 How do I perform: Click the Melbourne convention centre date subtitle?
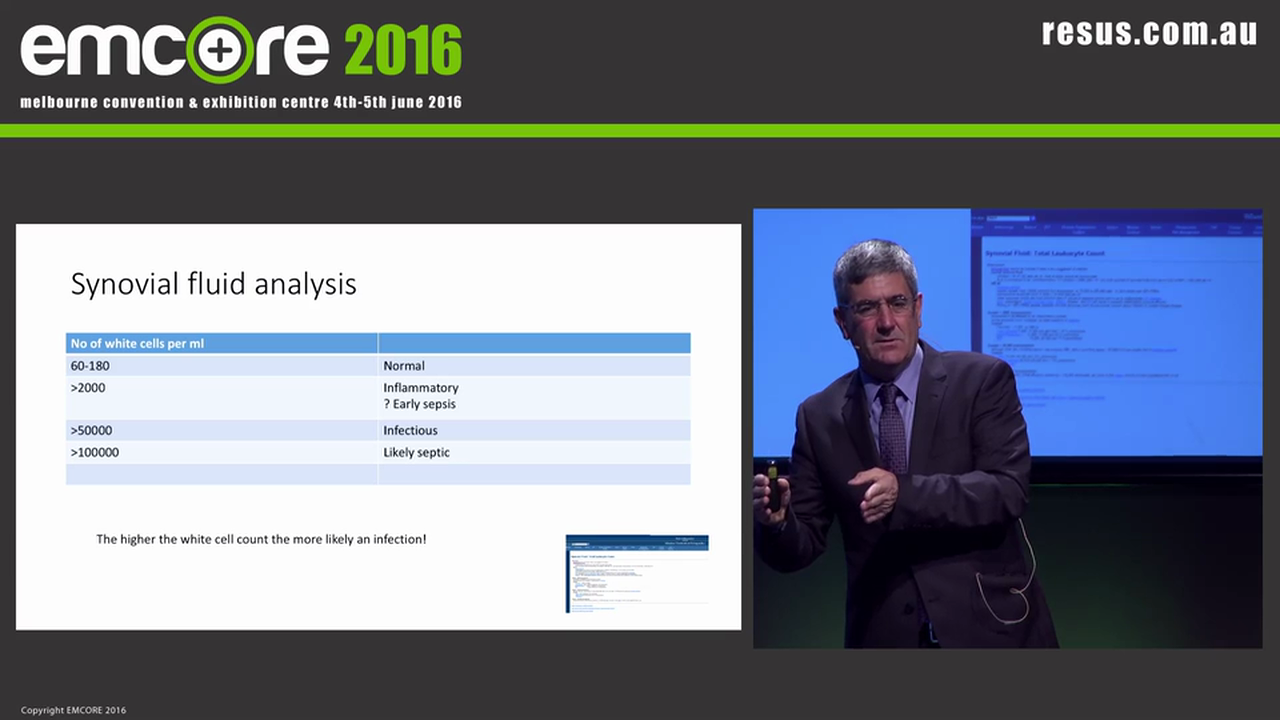click(x=241, y=103)
